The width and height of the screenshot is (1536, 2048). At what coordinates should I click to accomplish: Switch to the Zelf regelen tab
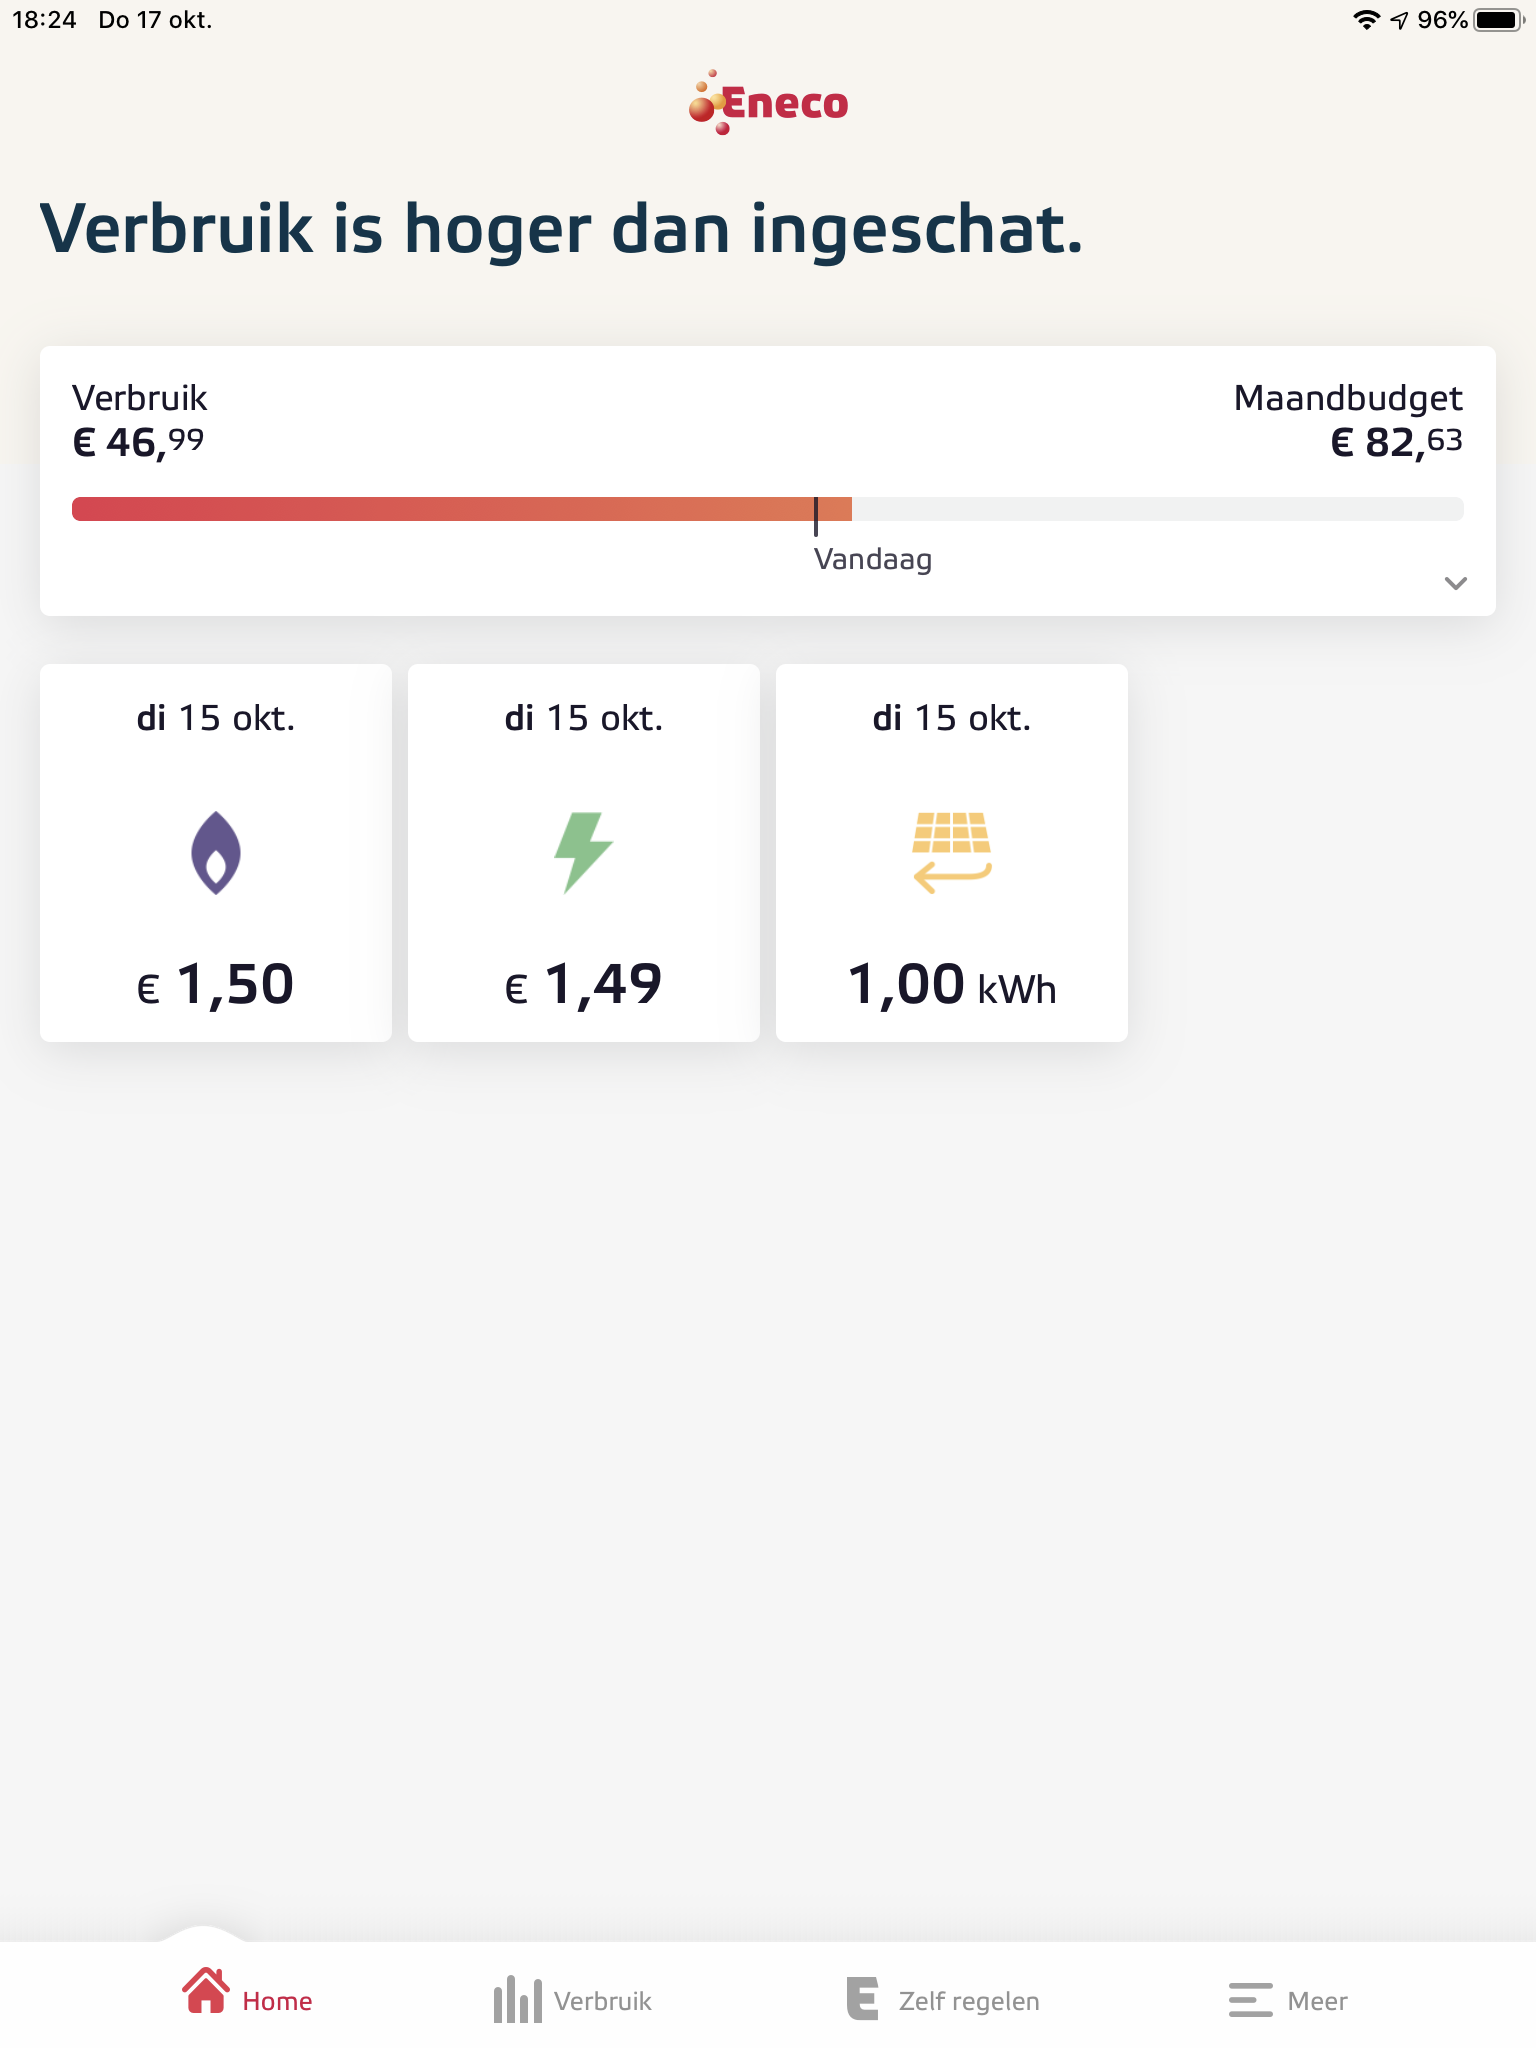[969, 2001]
